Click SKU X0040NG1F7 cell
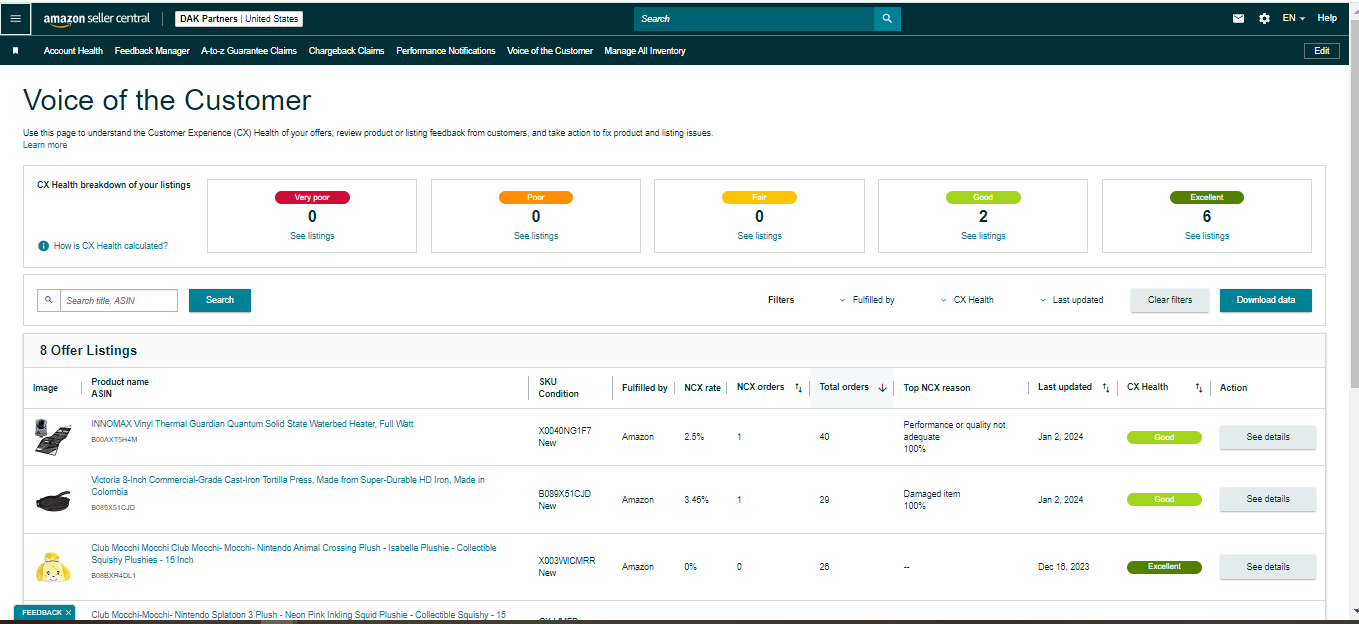 pyautogui.click(x=565, y=431)
